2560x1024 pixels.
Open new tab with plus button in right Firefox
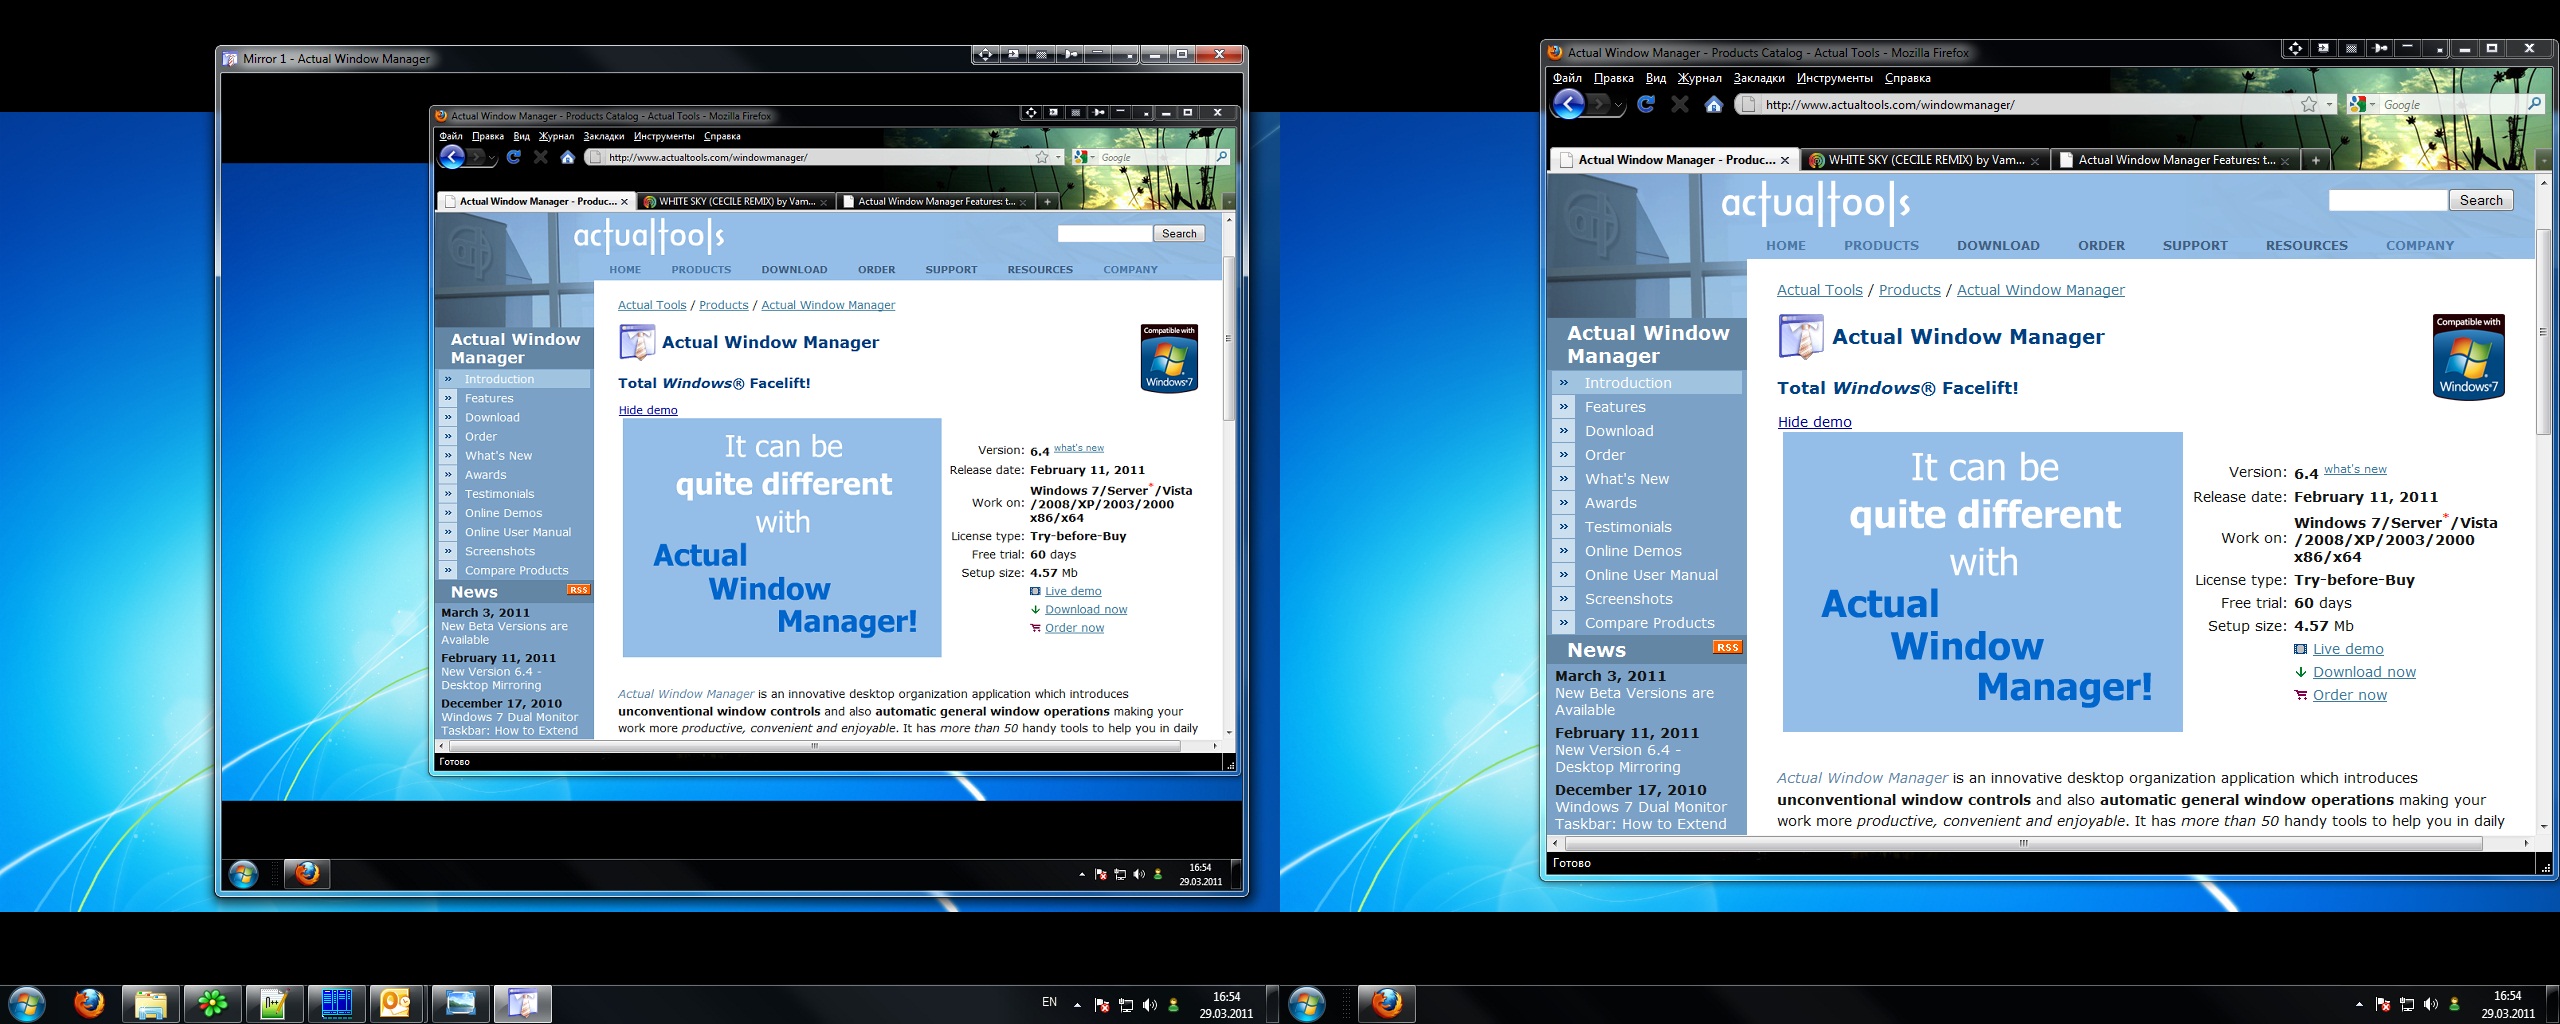click(x=2315, y=160)
